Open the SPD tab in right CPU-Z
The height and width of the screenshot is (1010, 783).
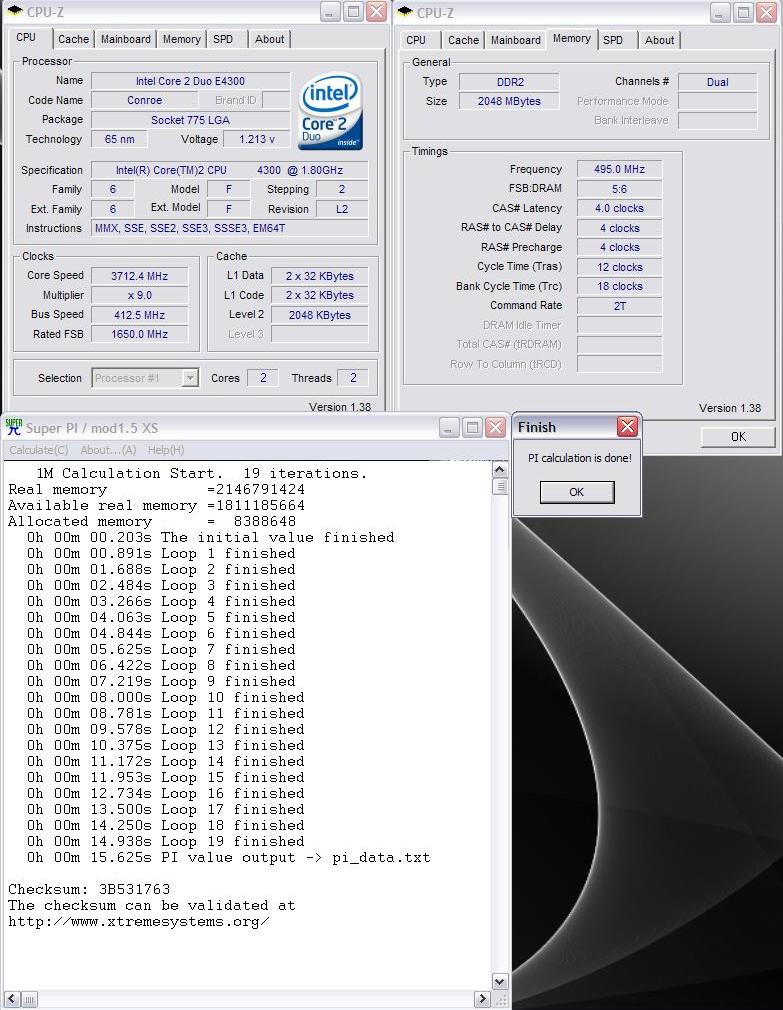coord(613,40)
